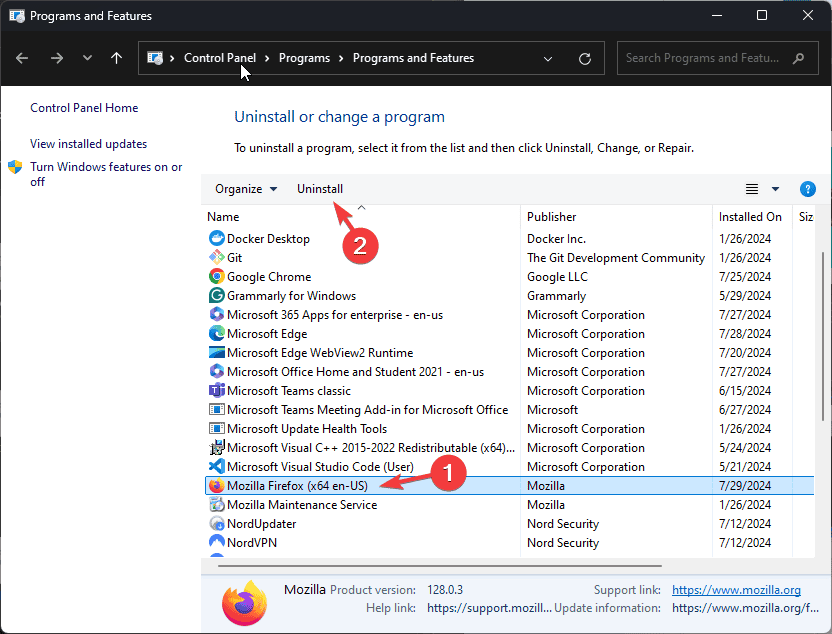Viewport: 832px width, 634px height.
Task: Open Turn Windows features on or off
Action: (106, 174)
